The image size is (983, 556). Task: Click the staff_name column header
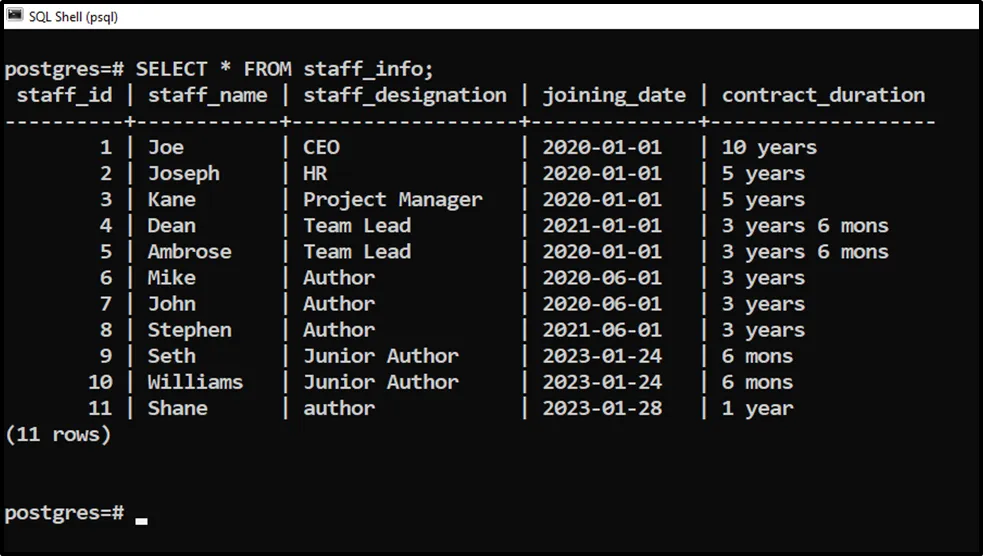(207, 95)
